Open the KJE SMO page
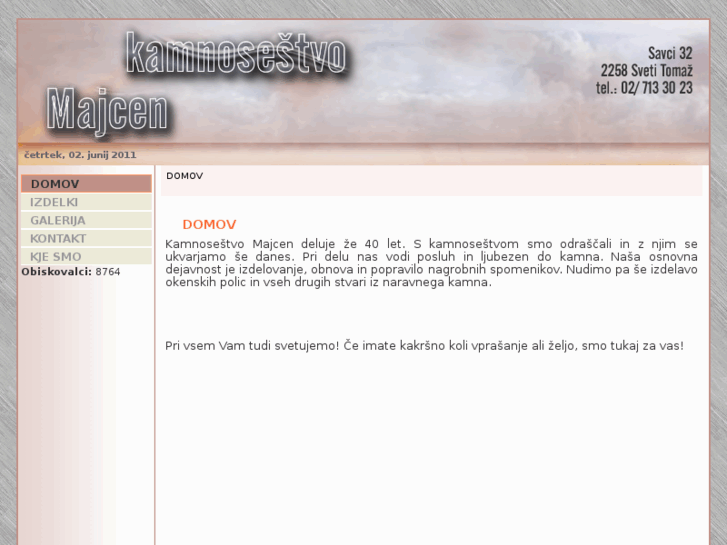Image resolution: width=727 pixels, height=545 pixels. coord(86,256)
